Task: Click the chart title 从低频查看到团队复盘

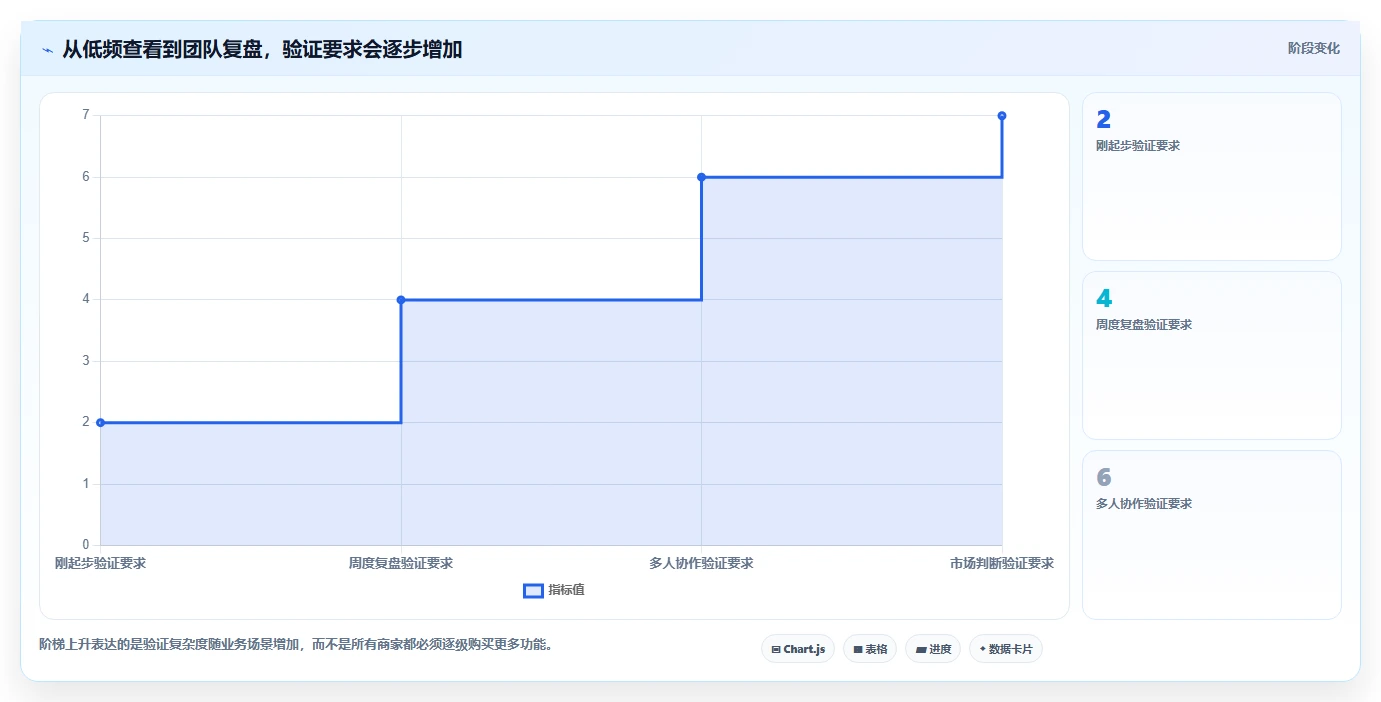Action: [262, 49]
